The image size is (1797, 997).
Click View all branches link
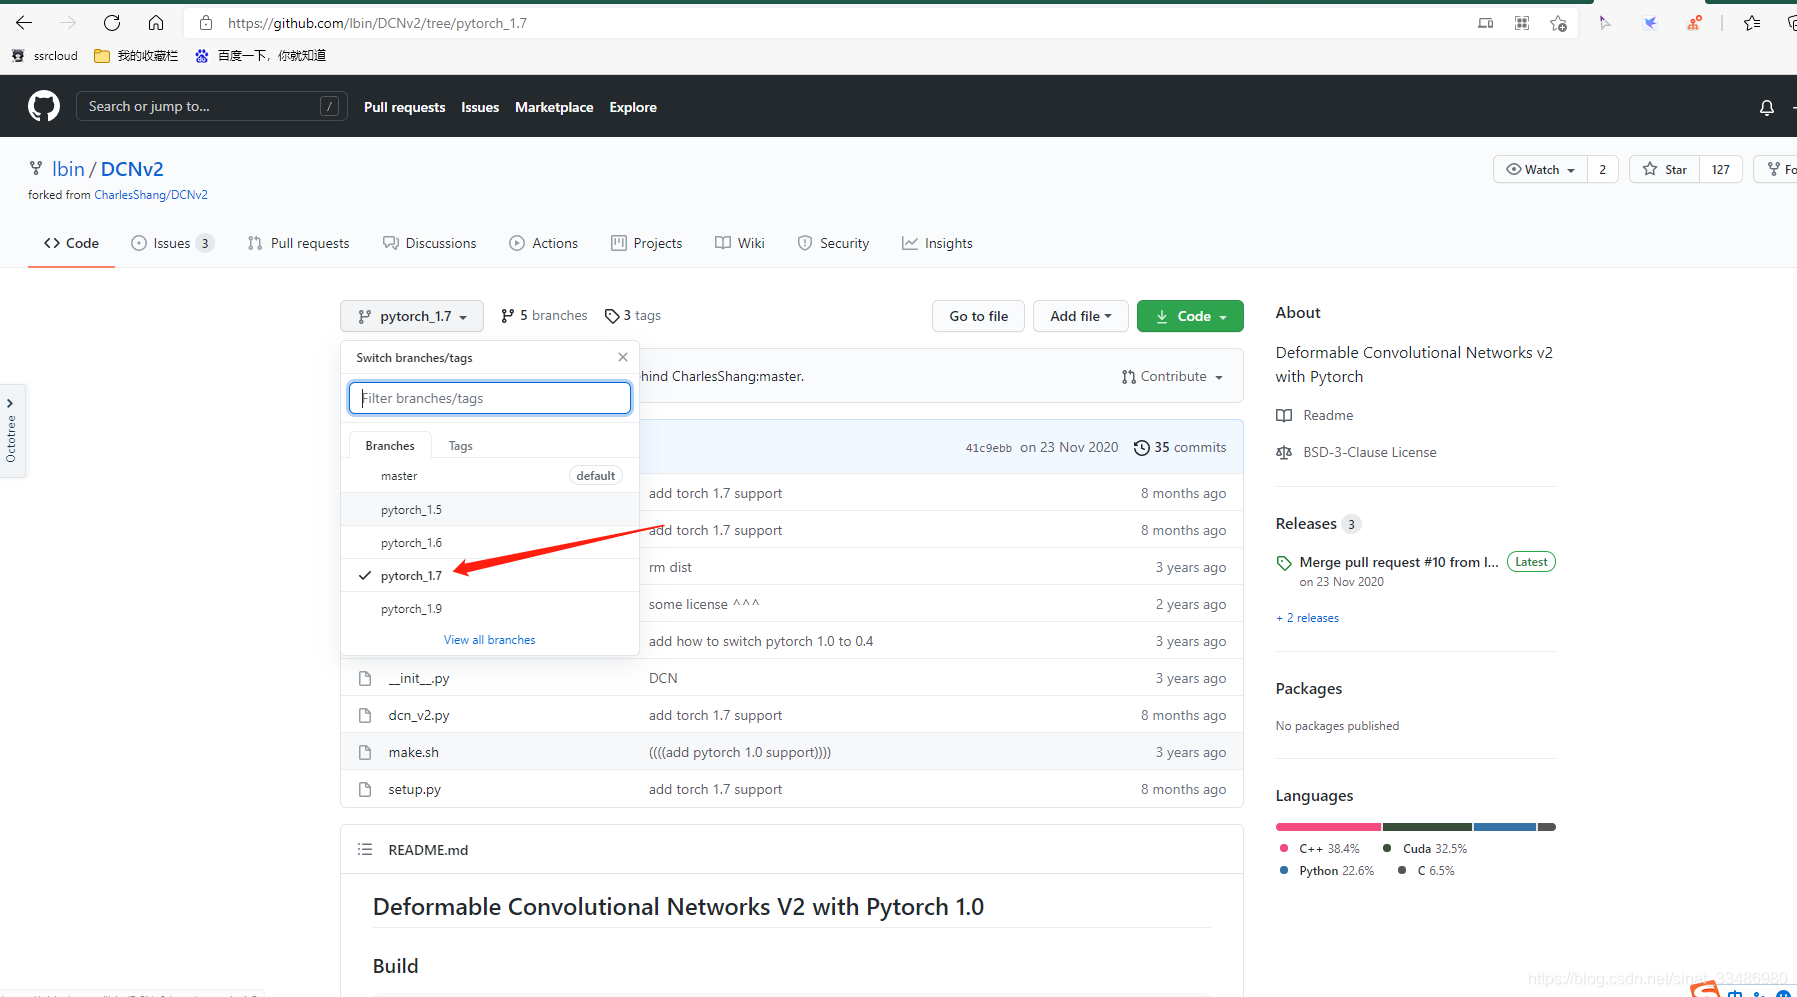tap(489, 640)
